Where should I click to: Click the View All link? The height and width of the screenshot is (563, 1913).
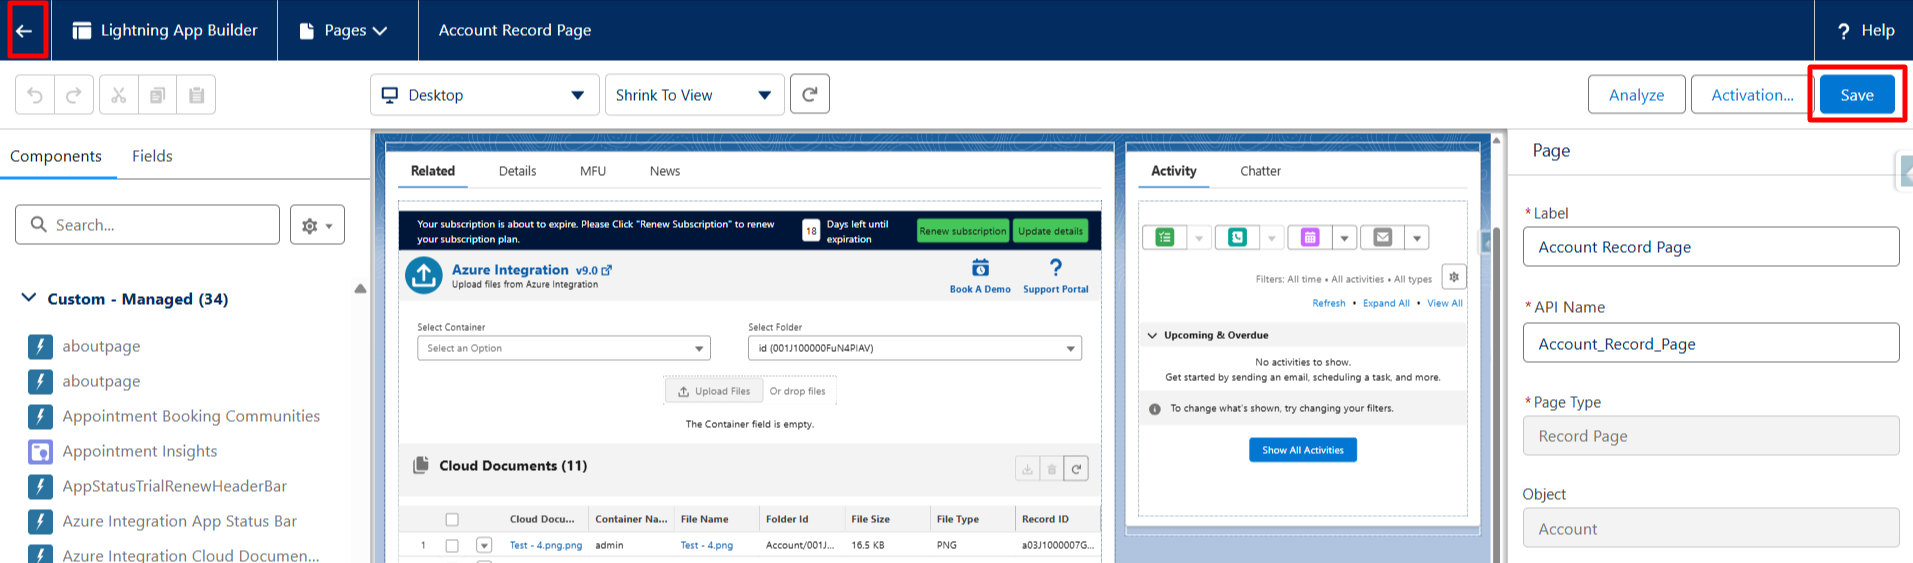coord(1445,303)
